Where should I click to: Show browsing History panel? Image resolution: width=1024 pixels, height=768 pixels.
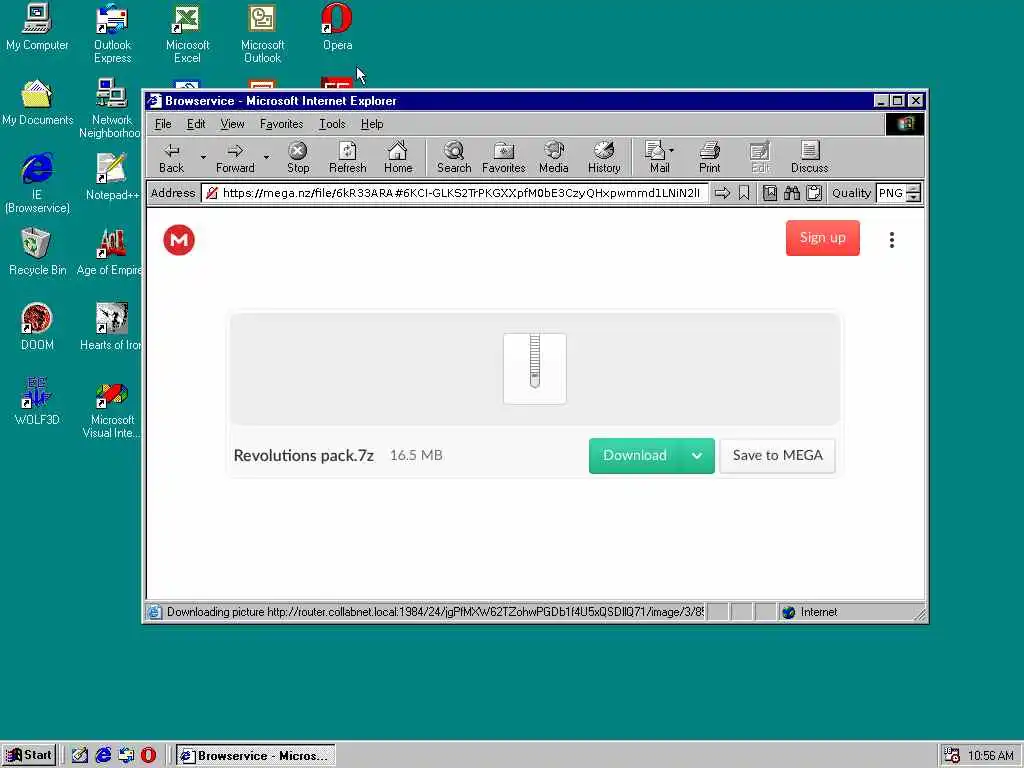(x=604, y=157)
